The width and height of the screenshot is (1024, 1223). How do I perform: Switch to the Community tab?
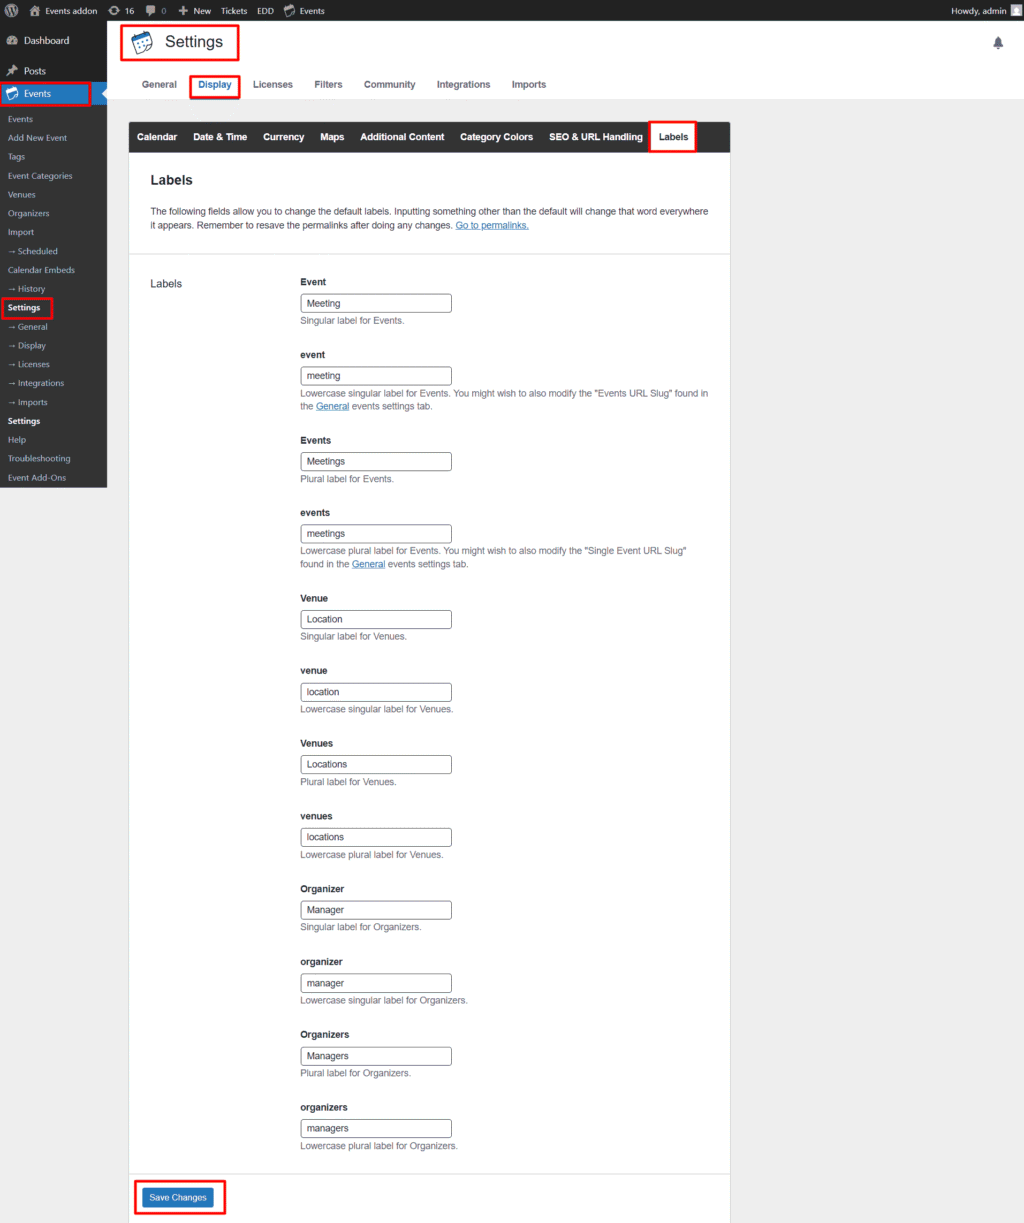coord(390,85)
